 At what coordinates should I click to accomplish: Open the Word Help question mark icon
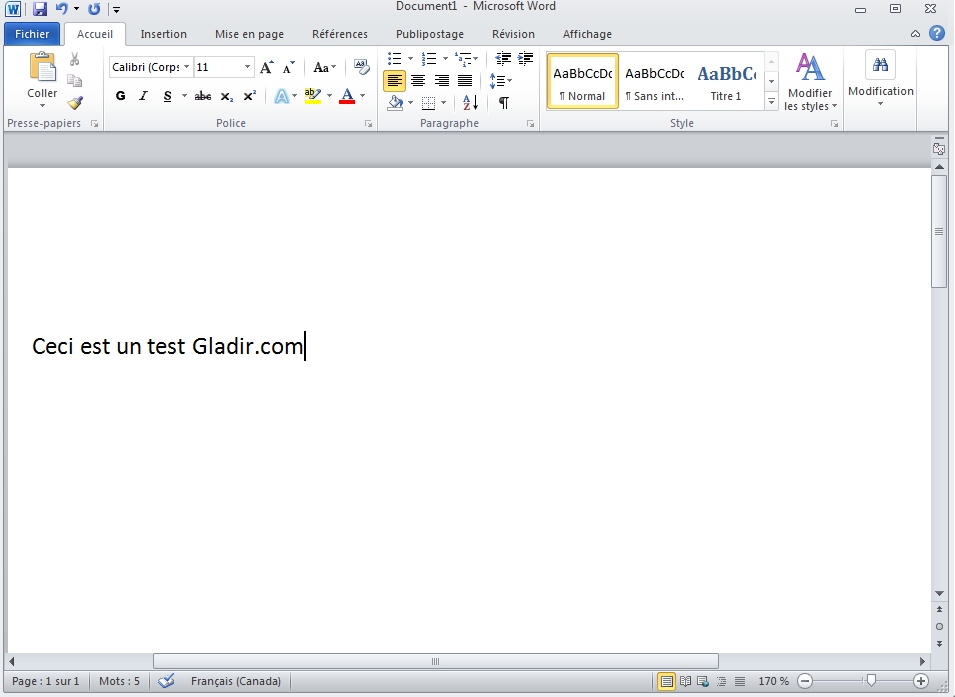pyautogui.click(x=937, y=33)
